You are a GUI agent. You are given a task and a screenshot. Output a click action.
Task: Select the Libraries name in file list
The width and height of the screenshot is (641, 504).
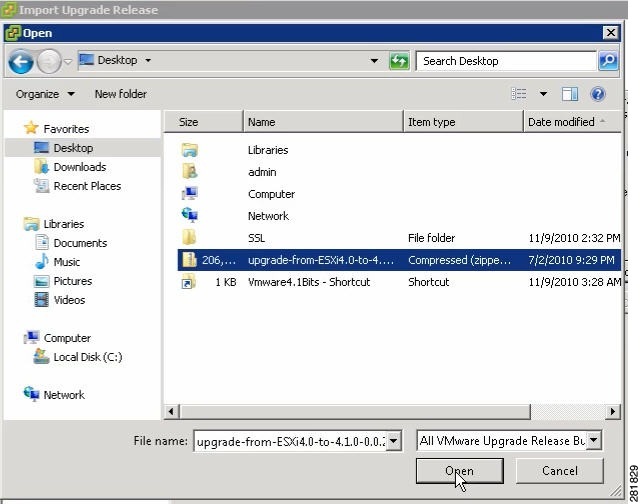[268, 150]
